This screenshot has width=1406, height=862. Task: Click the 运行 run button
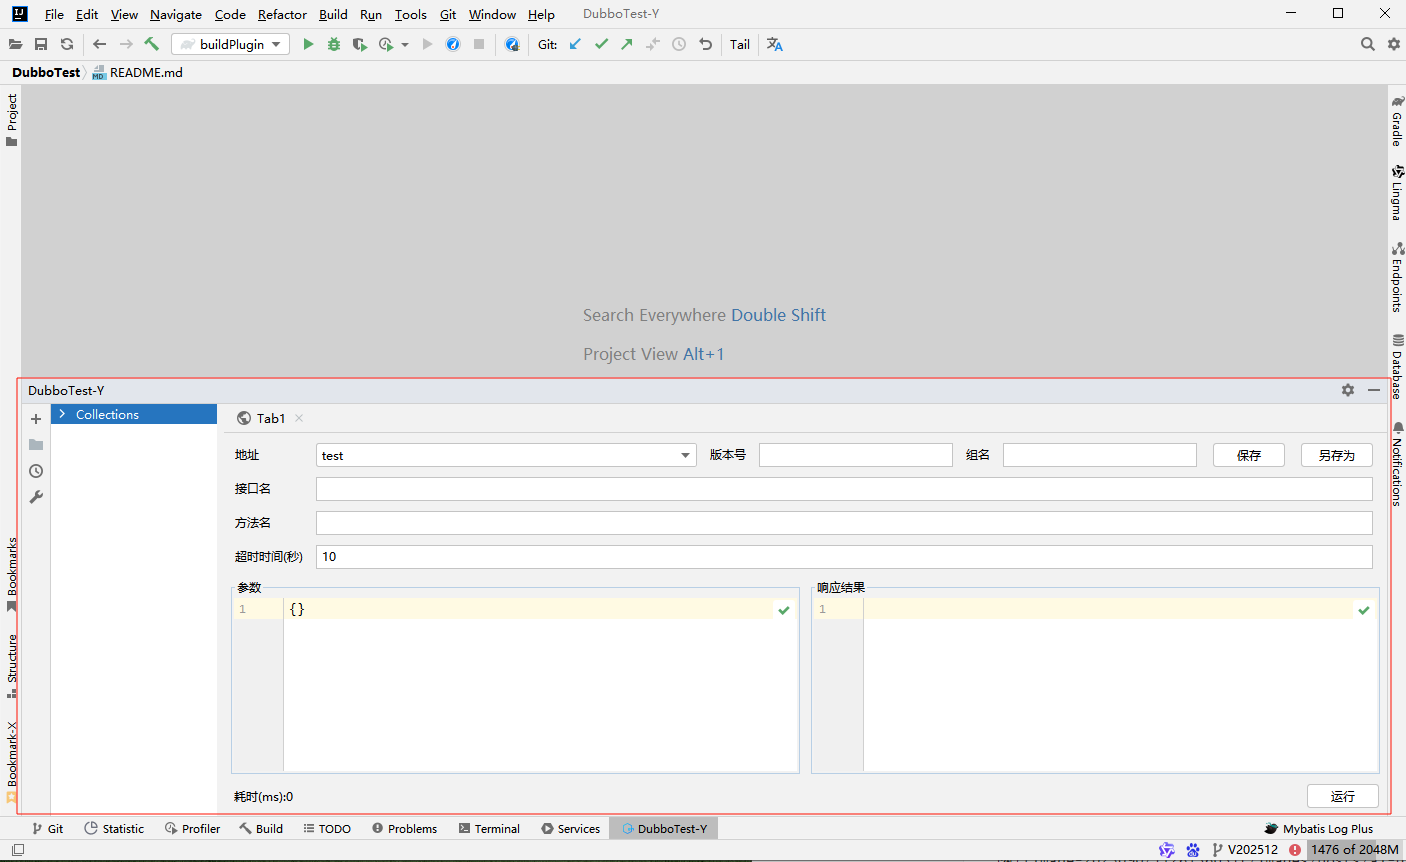pyautogui.click(x=1342, y=796)
